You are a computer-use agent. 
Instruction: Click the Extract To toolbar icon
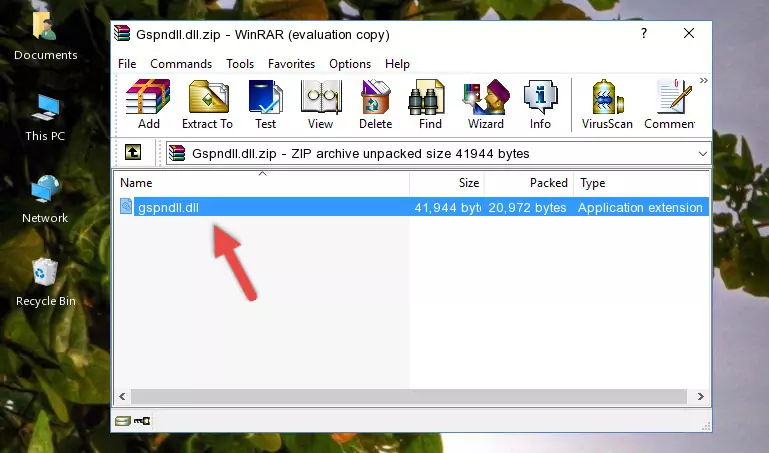[207, 104]
